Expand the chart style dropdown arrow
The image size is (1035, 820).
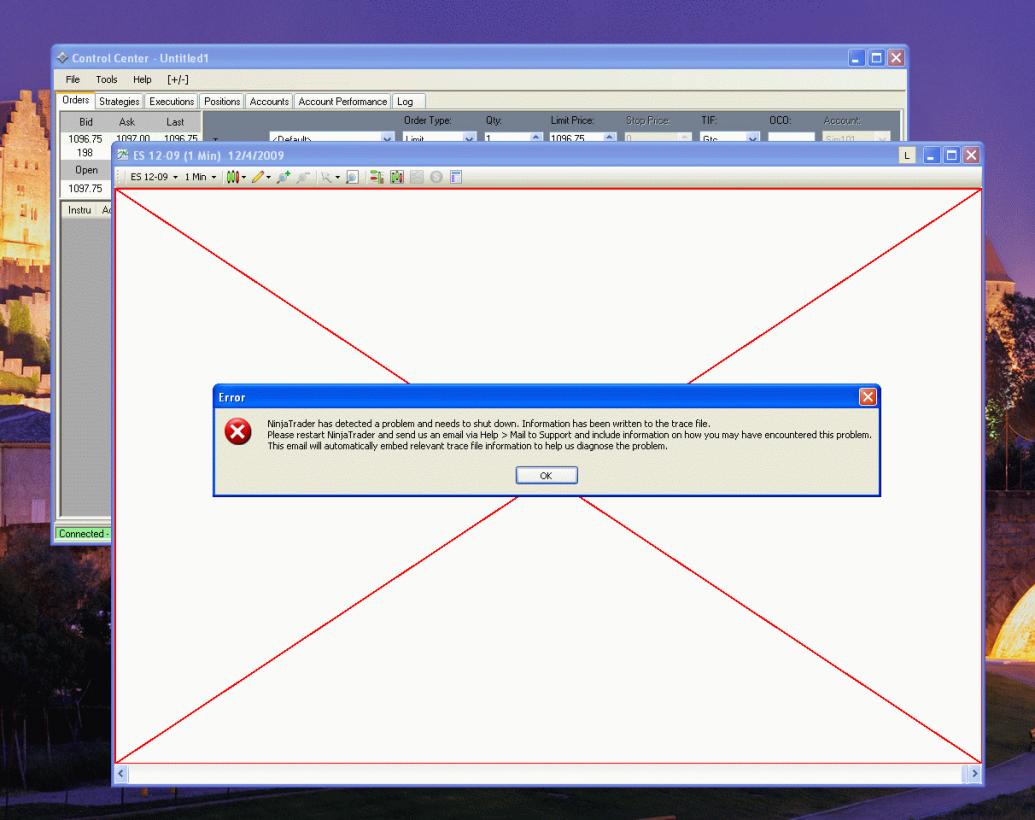click(244, 178)
